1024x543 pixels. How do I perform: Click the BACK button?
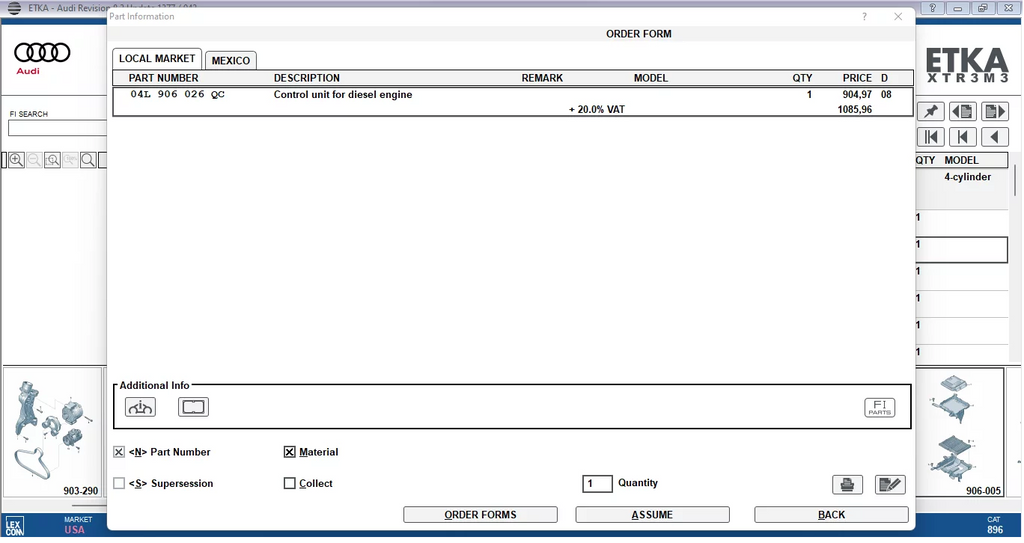pyautogui.click(x=831, y=514)
